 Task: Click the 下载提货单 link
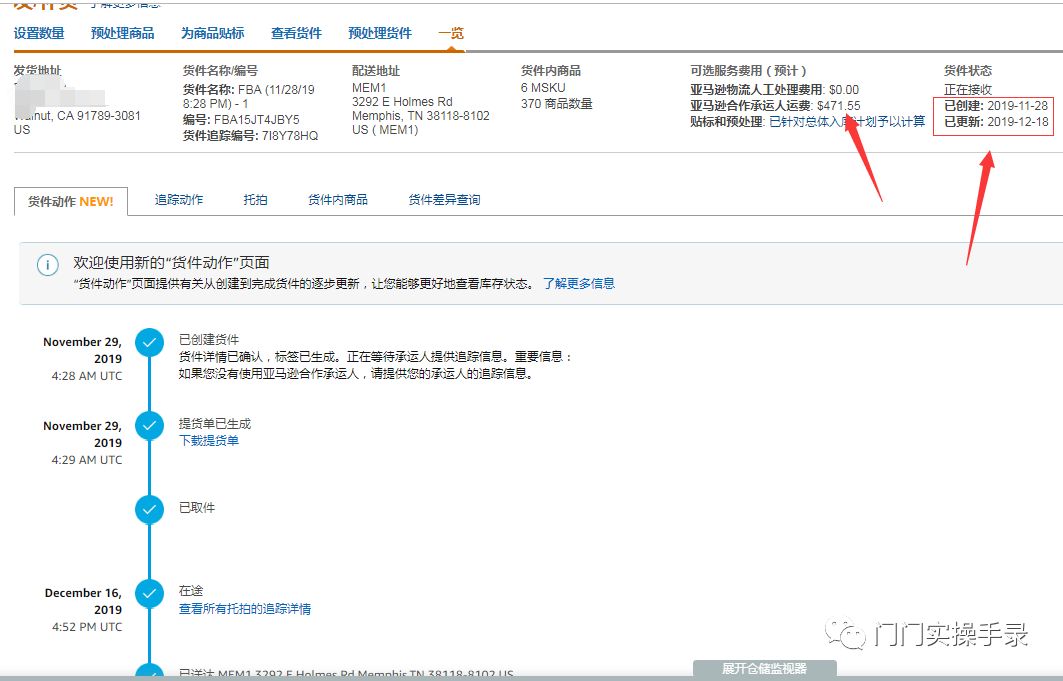[209, 440]
